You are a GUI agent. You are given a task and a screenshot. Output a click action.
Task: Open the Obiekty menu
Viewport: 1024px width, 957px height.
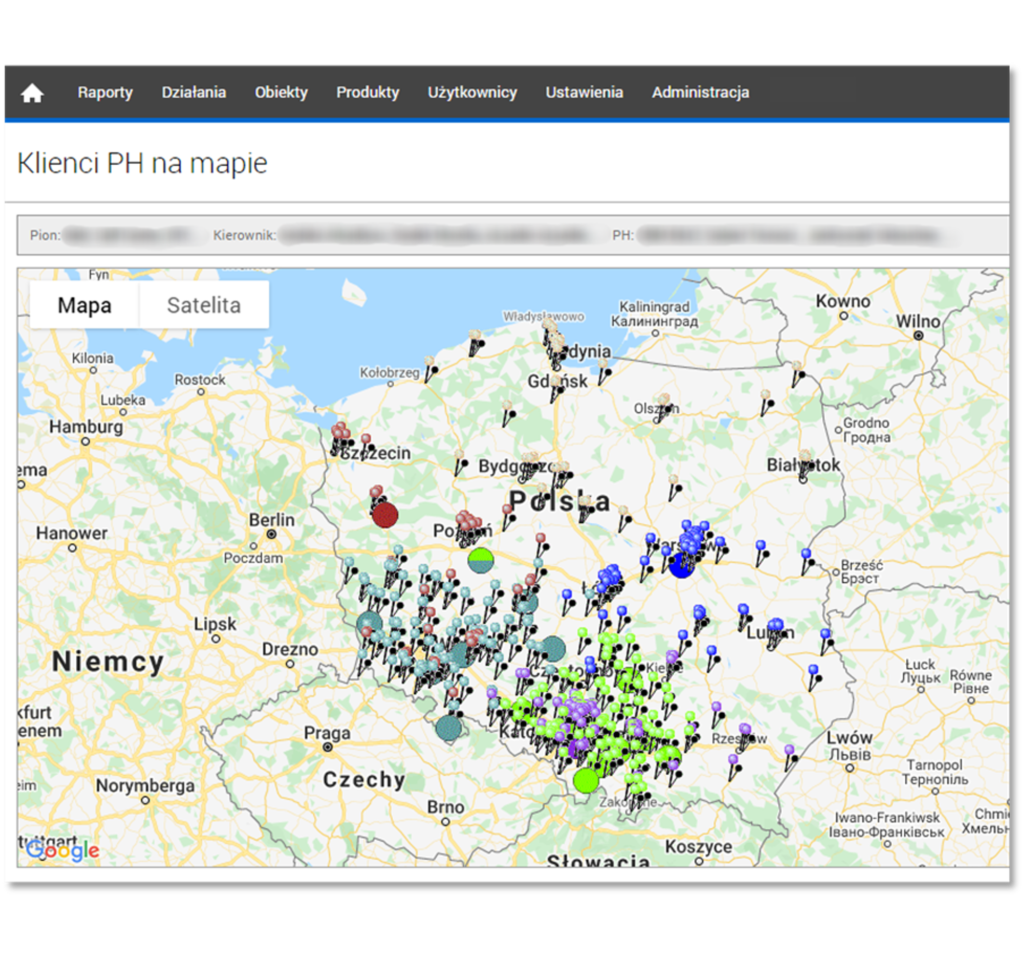pos(281,93)
